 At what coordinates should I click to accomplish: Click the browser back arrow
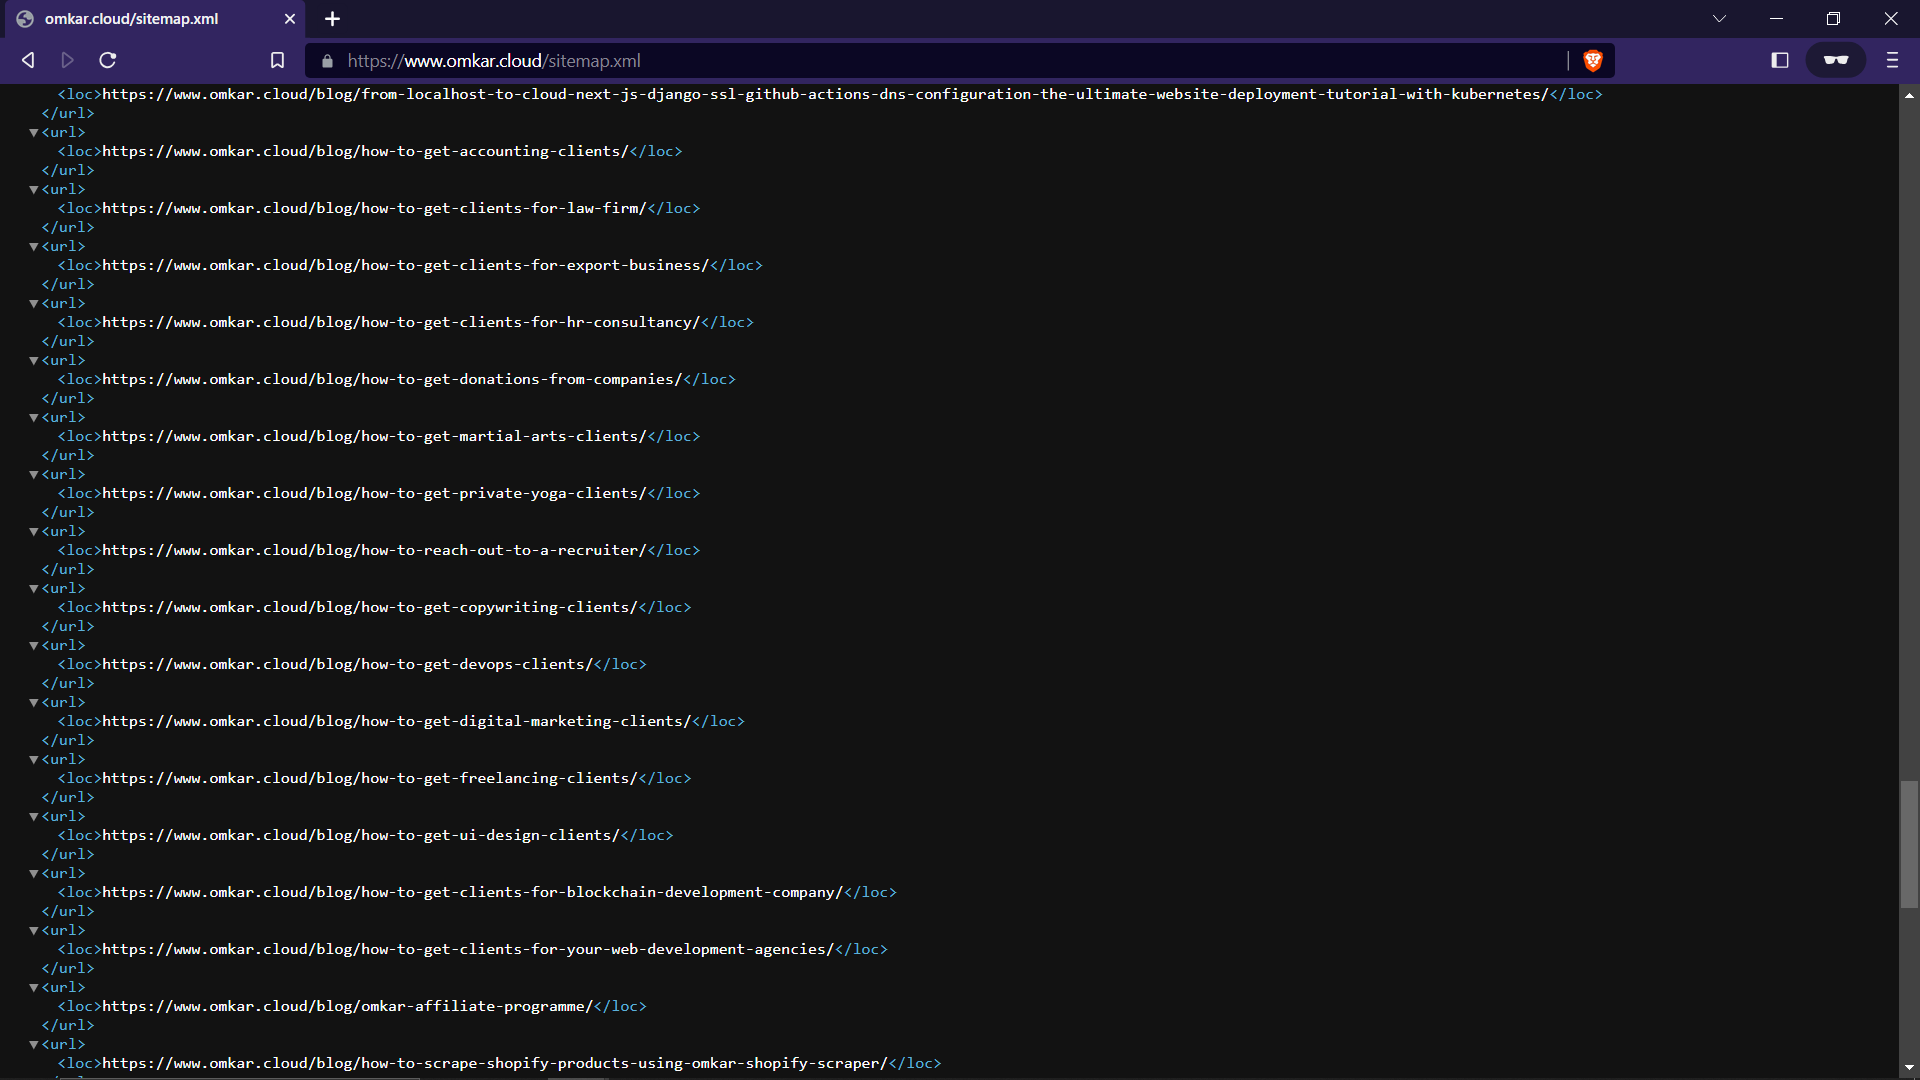tap(28, 60)
